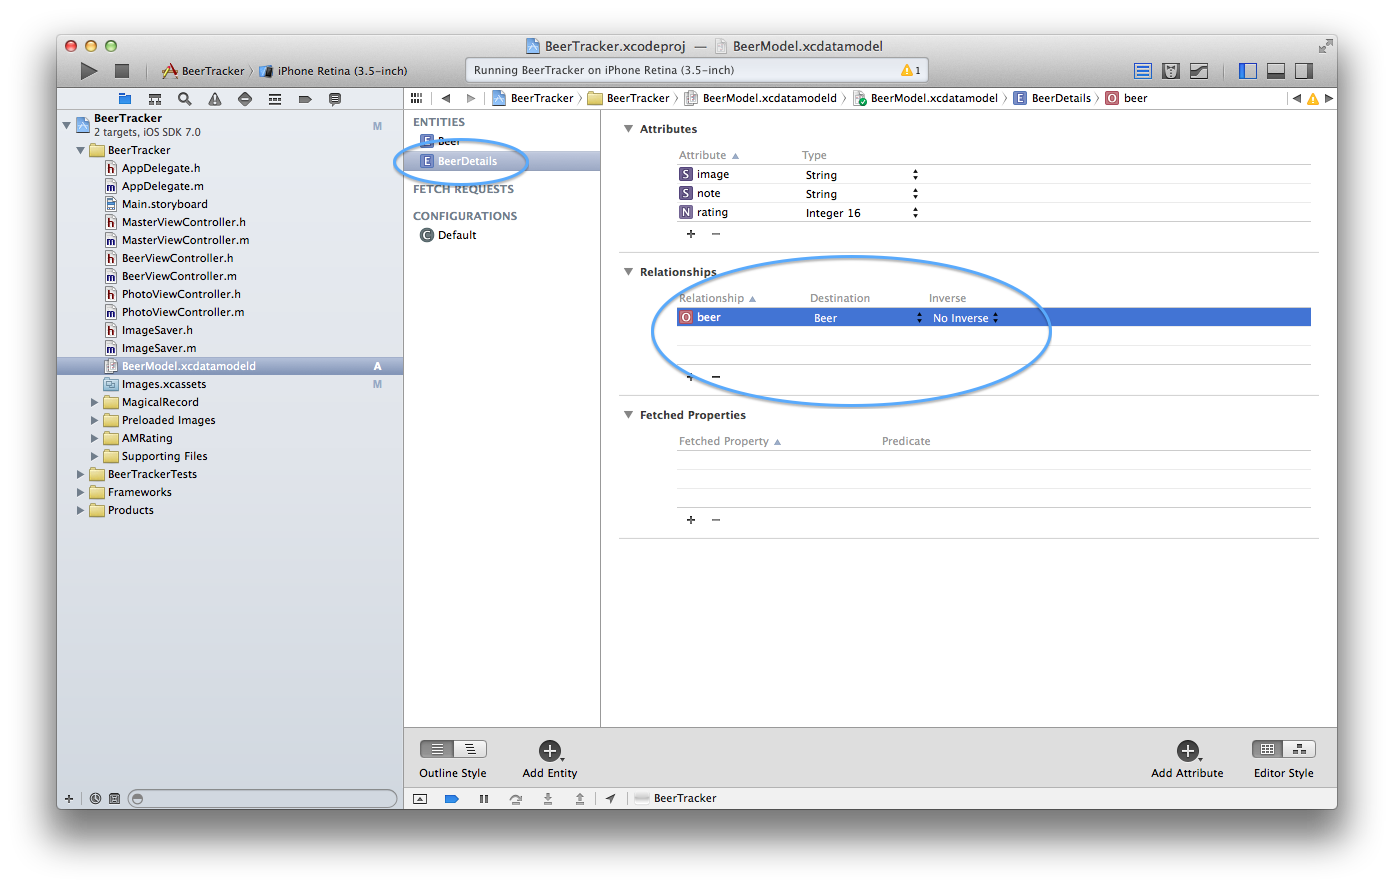Viewport: 1394px width, 888px height.
Task: Open the Test navigator tab
Action: click(x=245, y=99)
